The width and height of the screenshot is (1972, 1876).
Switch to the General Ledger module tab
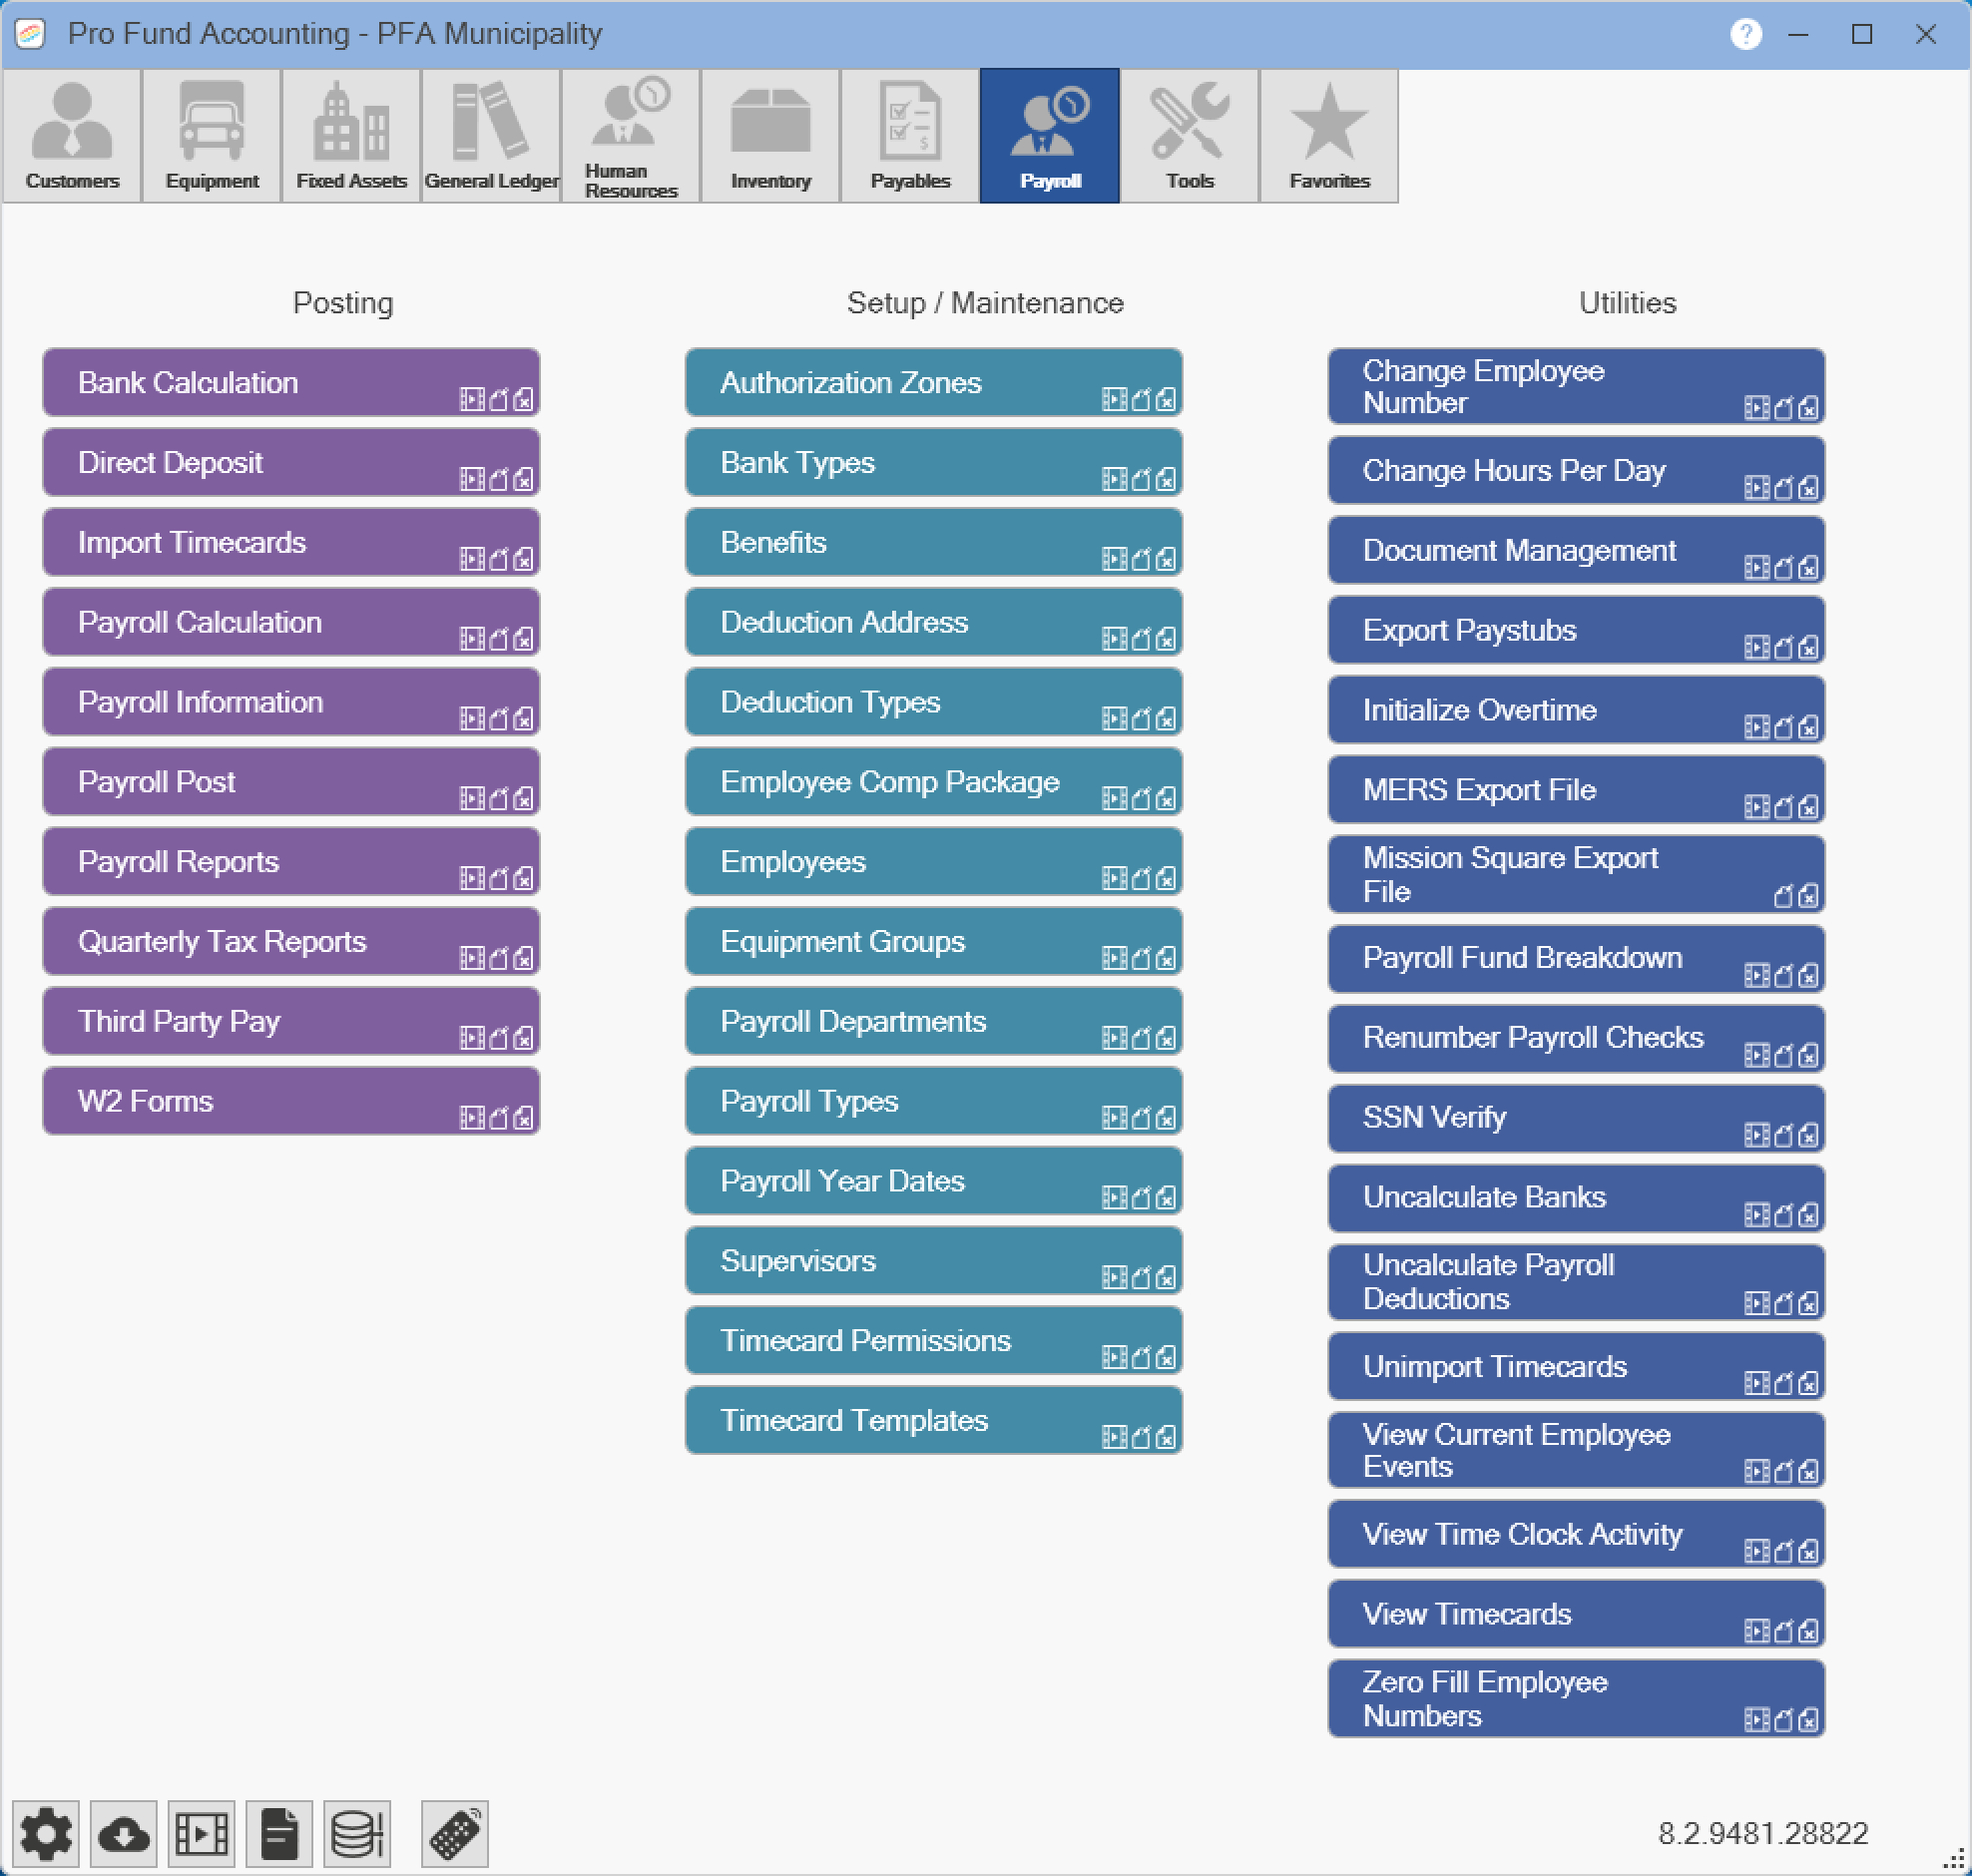(490, 136)
